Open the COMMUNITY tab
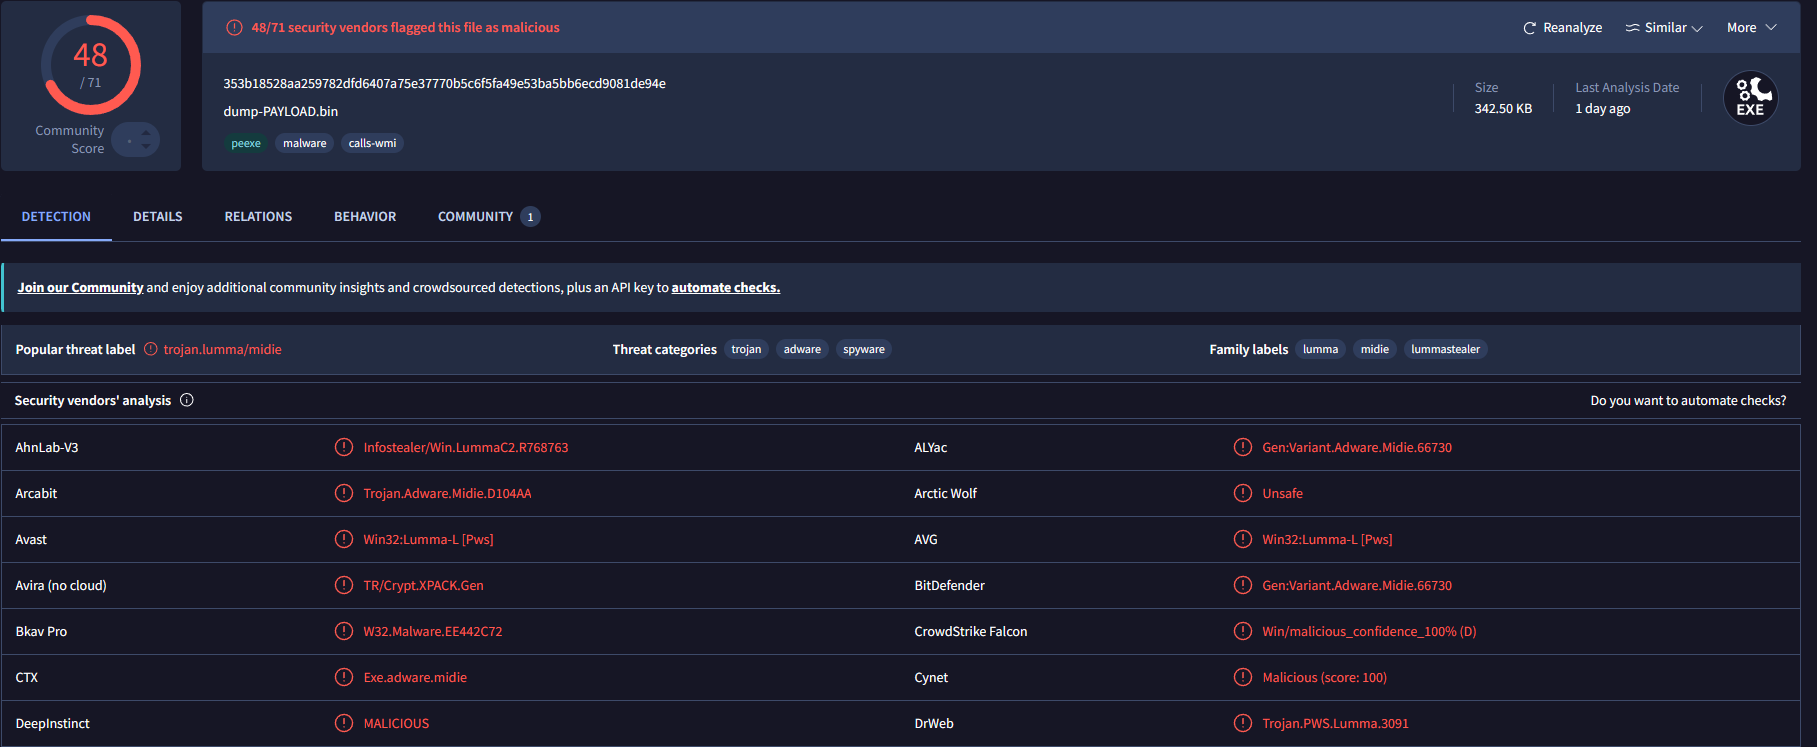The width and height of the screenshot is (1817, 747). point(489,216)
